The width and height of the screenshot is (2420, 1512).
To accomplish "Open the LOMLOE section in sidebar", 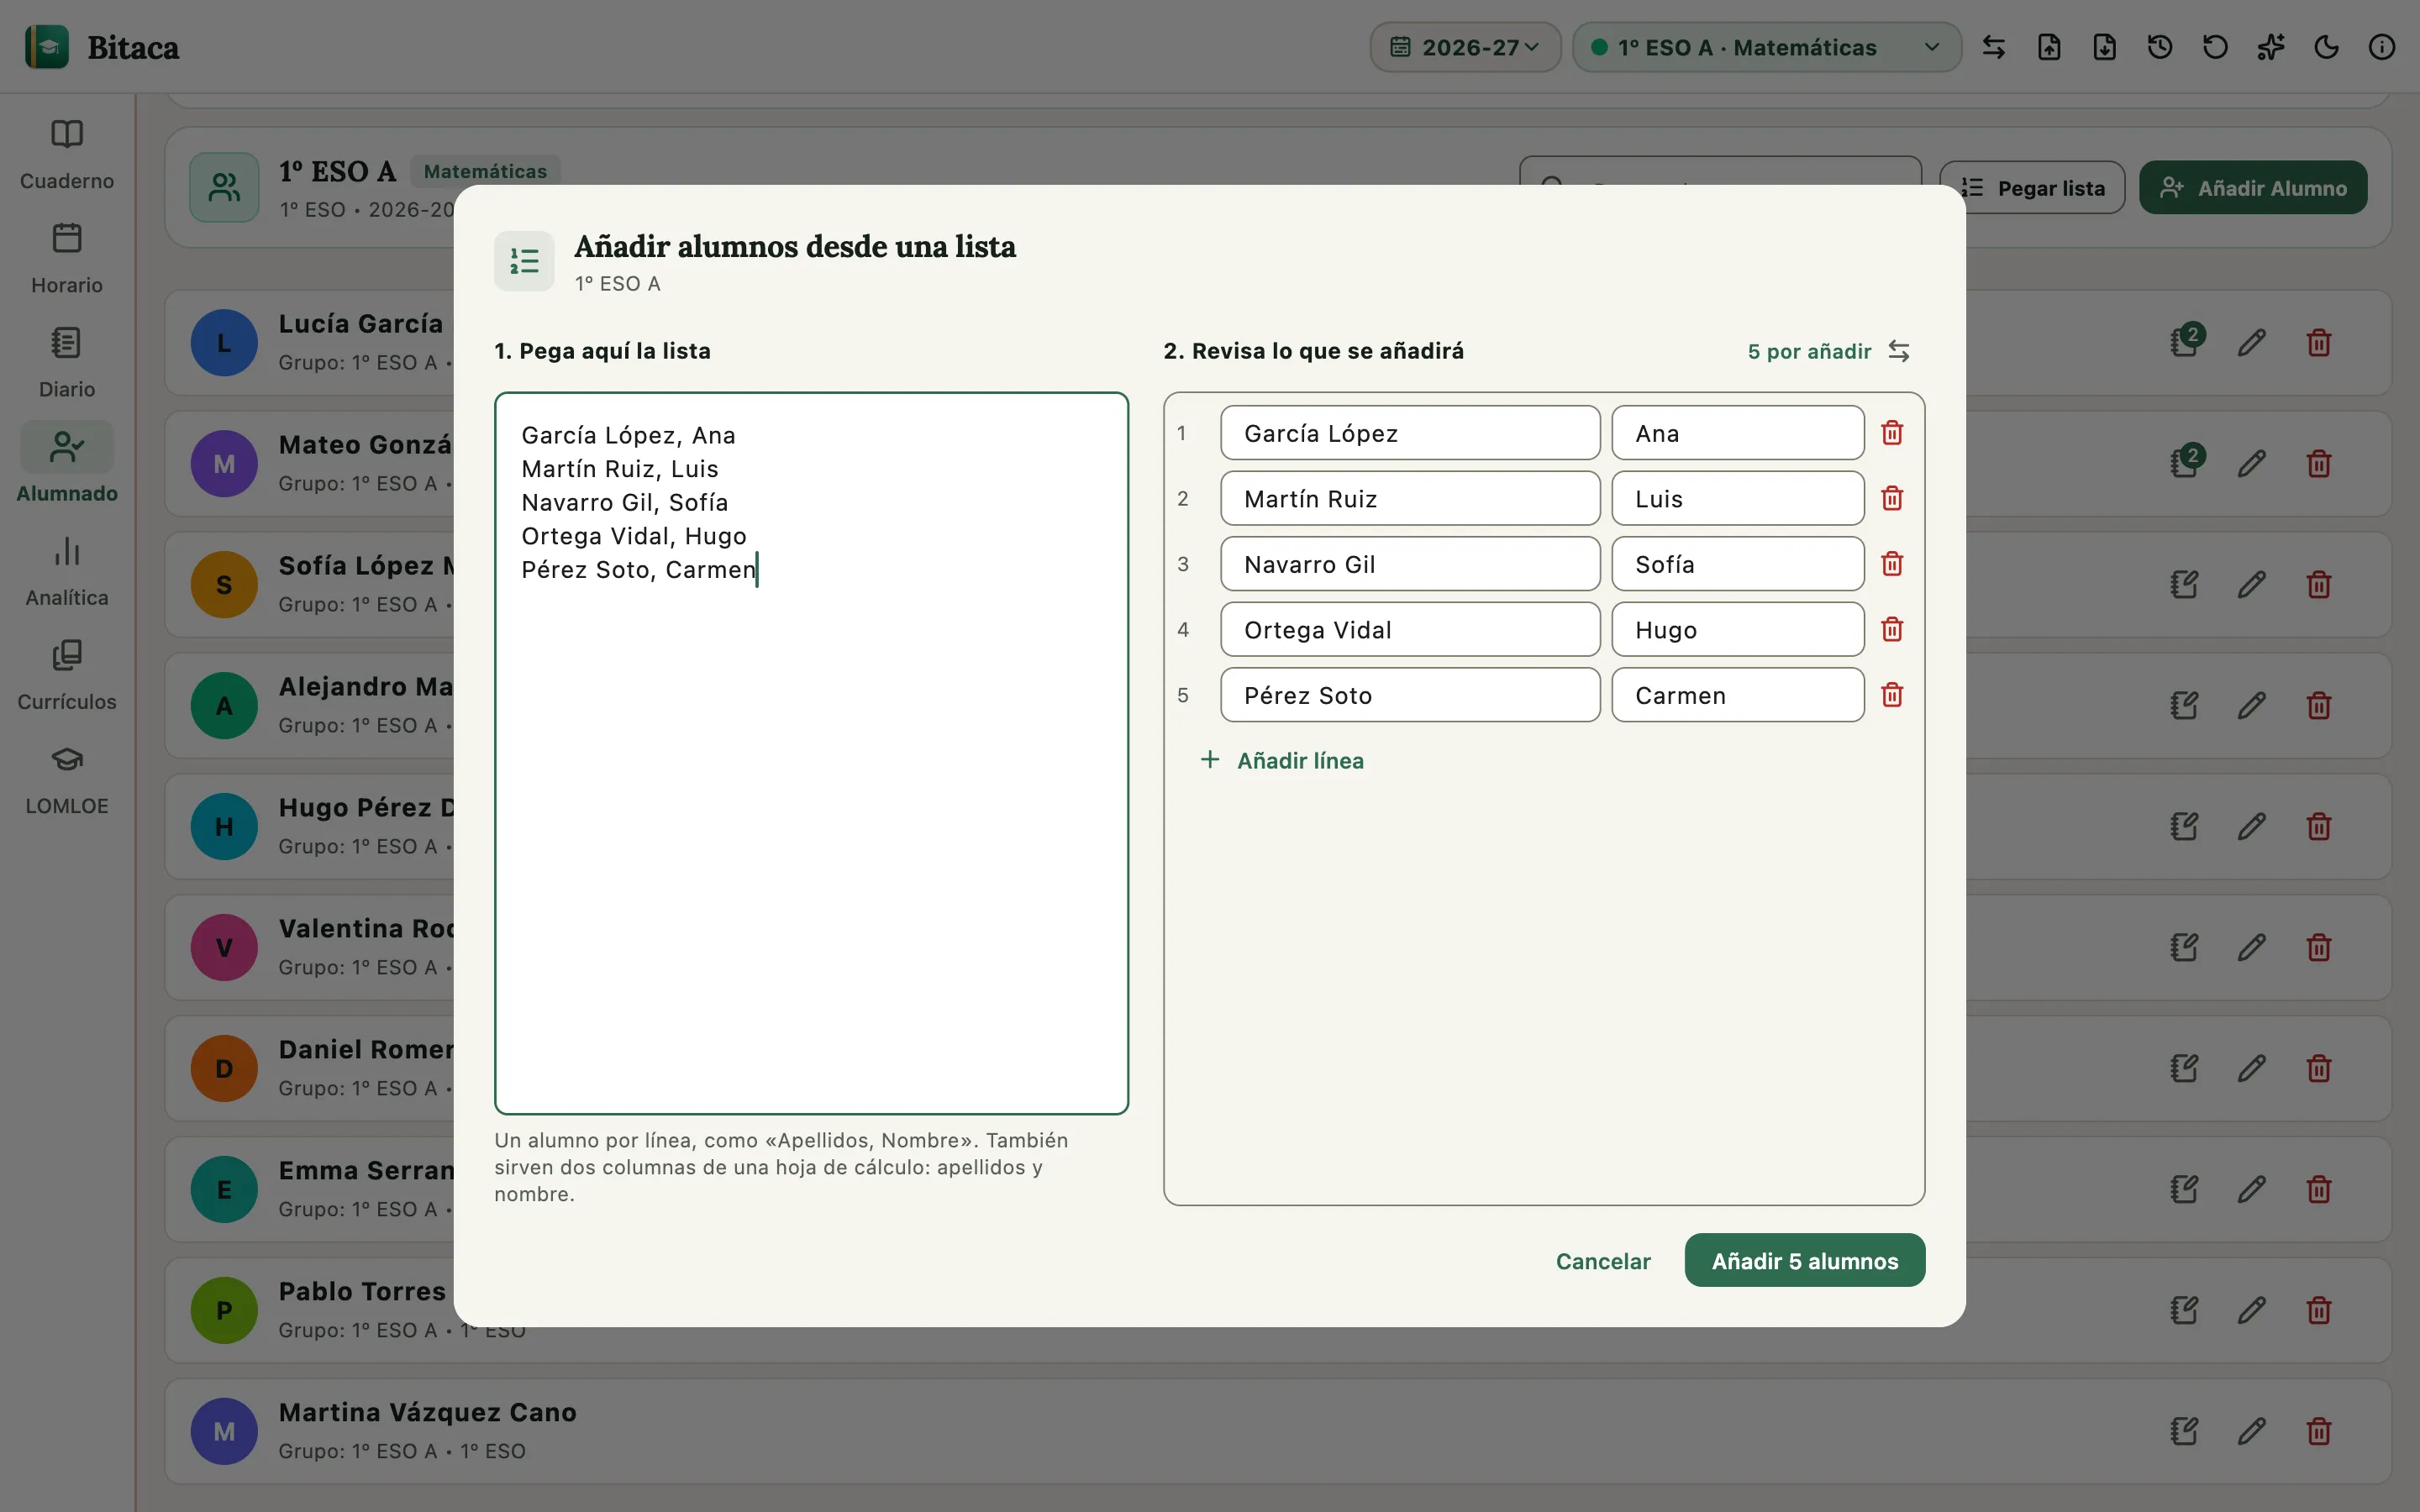I will tap(67, 779).
